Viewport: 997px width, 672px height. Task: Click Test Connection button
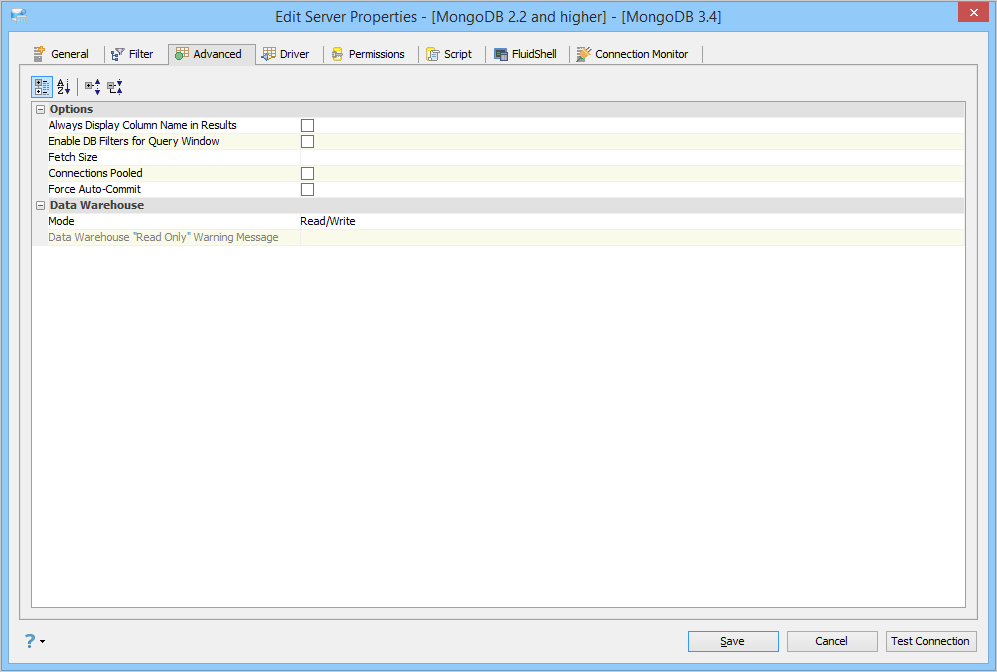[931, 641]
